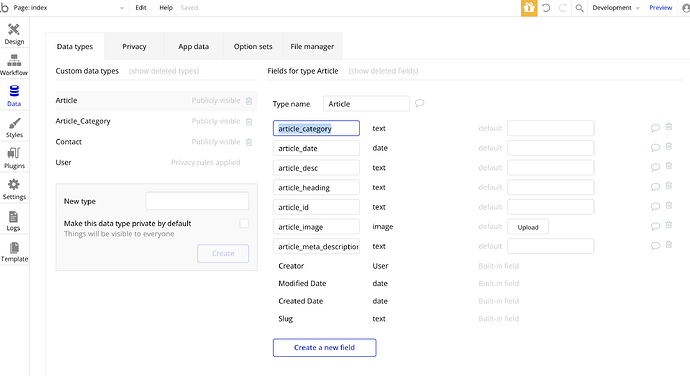Add comment on article_meta_description field
The height and width of the screenshot is (376, 690).
(x=655, y=246)
